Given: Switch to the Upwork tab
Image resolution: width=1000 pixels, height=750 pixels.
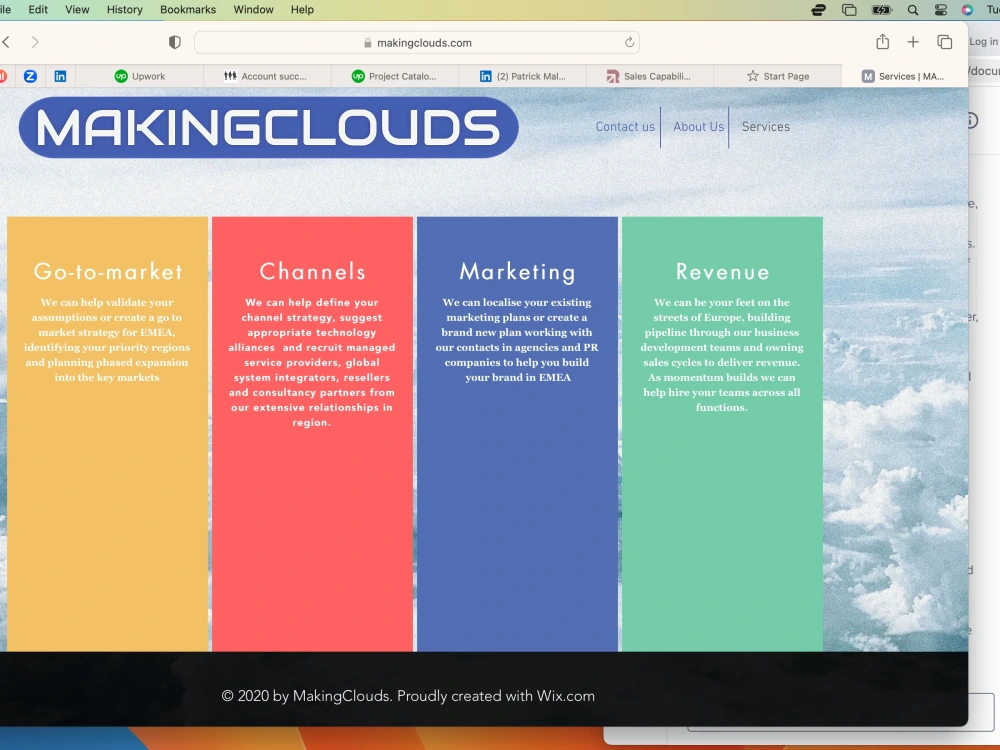Looking at the screenshot, I should (x=140, y=76).
